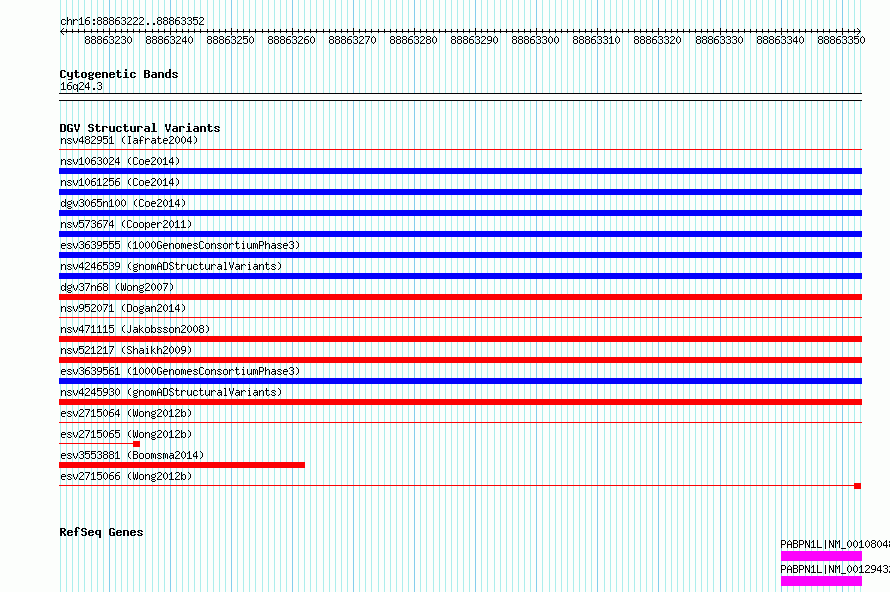Screen dimensions: 890x592
Task: Click ruler position 88863240
Action: click(169, 40)
